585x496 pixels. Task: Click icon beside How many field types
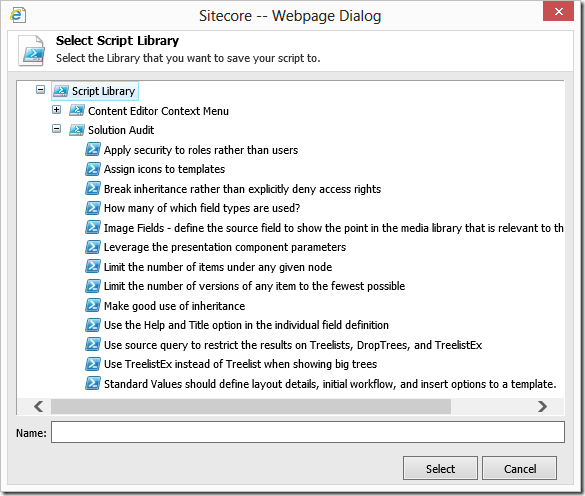(x=93, y=208)
